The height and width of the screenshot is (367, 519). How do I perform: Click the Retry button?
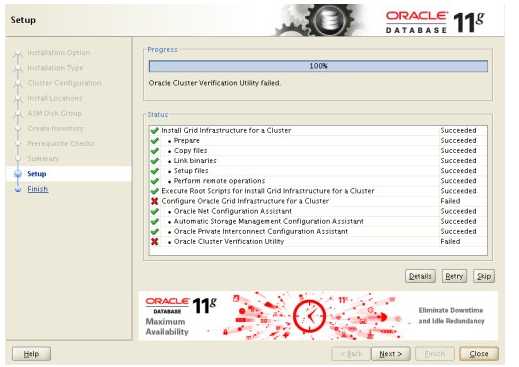pyautogui.click(x=454, y=276)
